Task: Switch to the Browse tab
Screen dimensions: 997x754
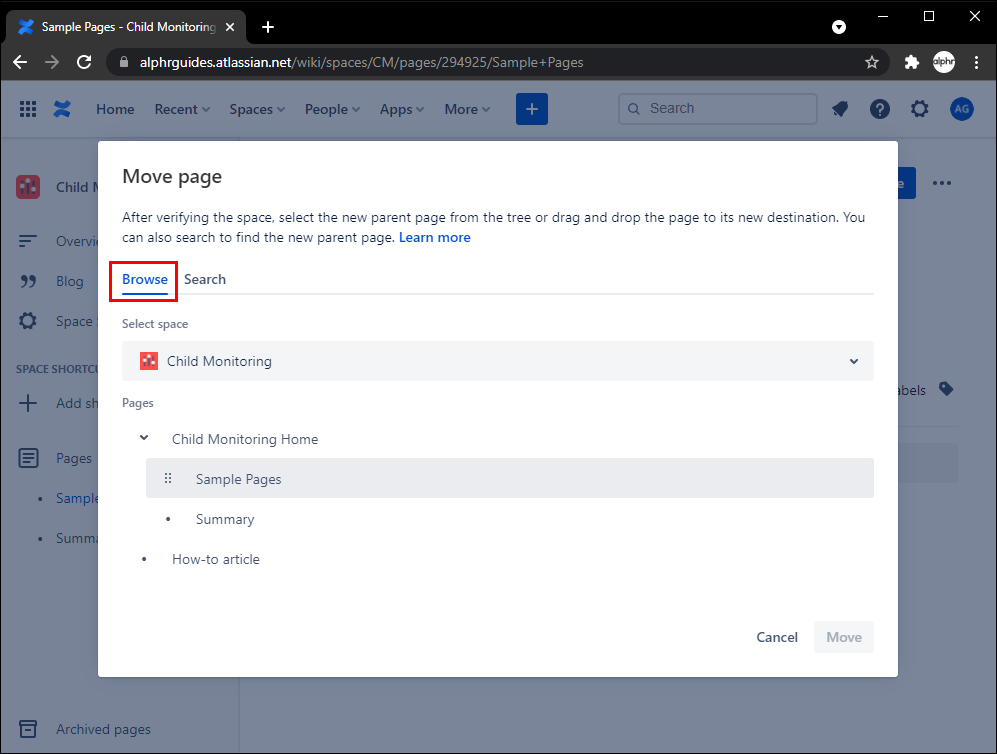Action: pos(145,279)
